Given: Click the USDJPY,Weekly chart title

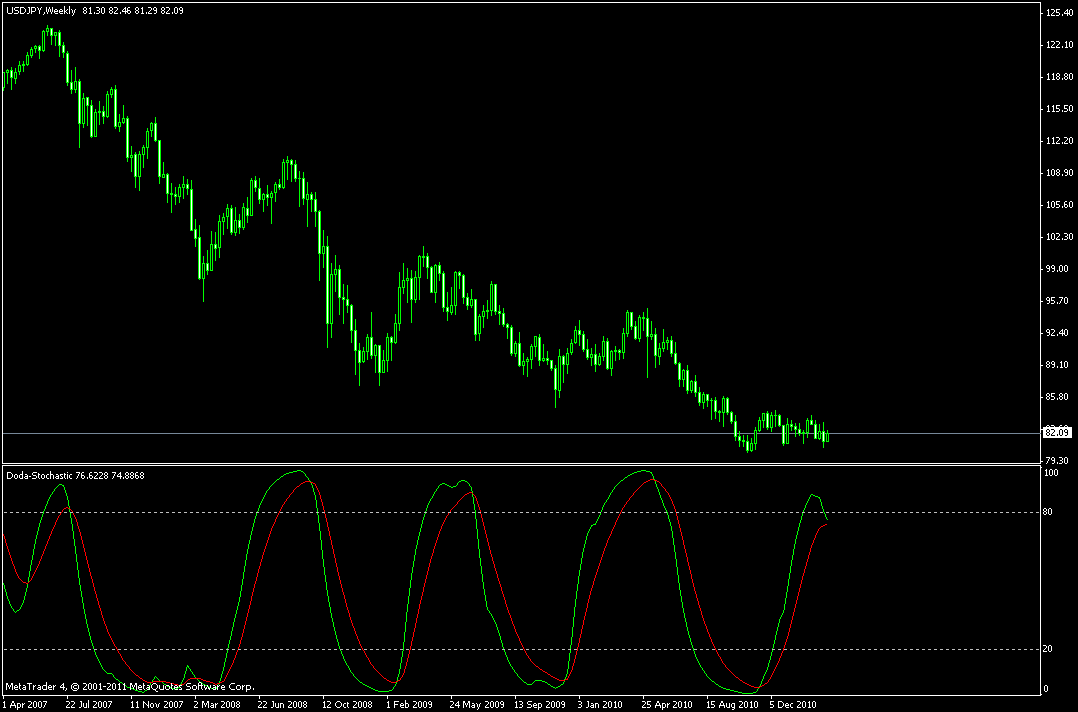Looking at the screenshot, I should click(x=40, y=11).
